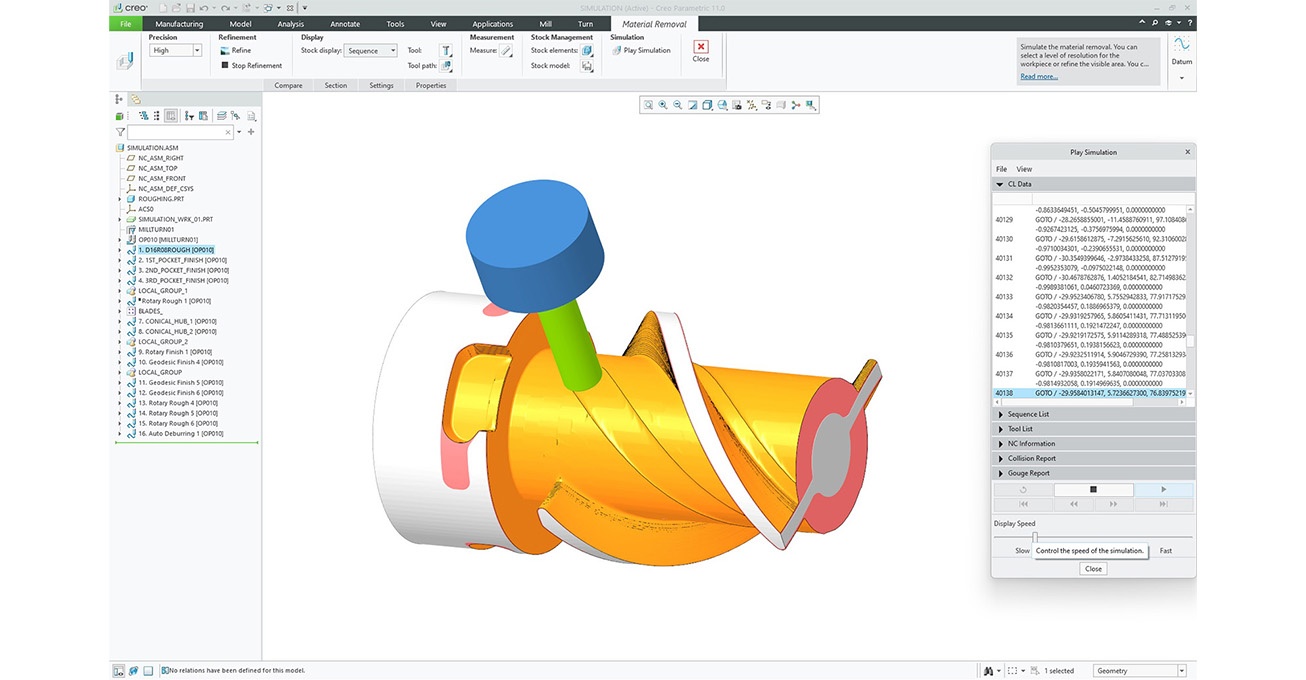Open the Stock display Sequence dropdown
1306x680 pixels.
(x=371, y=50)
